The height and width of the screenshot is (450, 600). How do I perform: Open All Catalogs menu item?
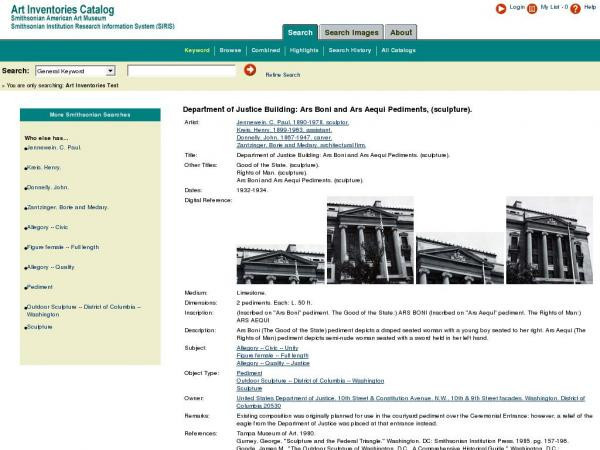tap(398, 50)
